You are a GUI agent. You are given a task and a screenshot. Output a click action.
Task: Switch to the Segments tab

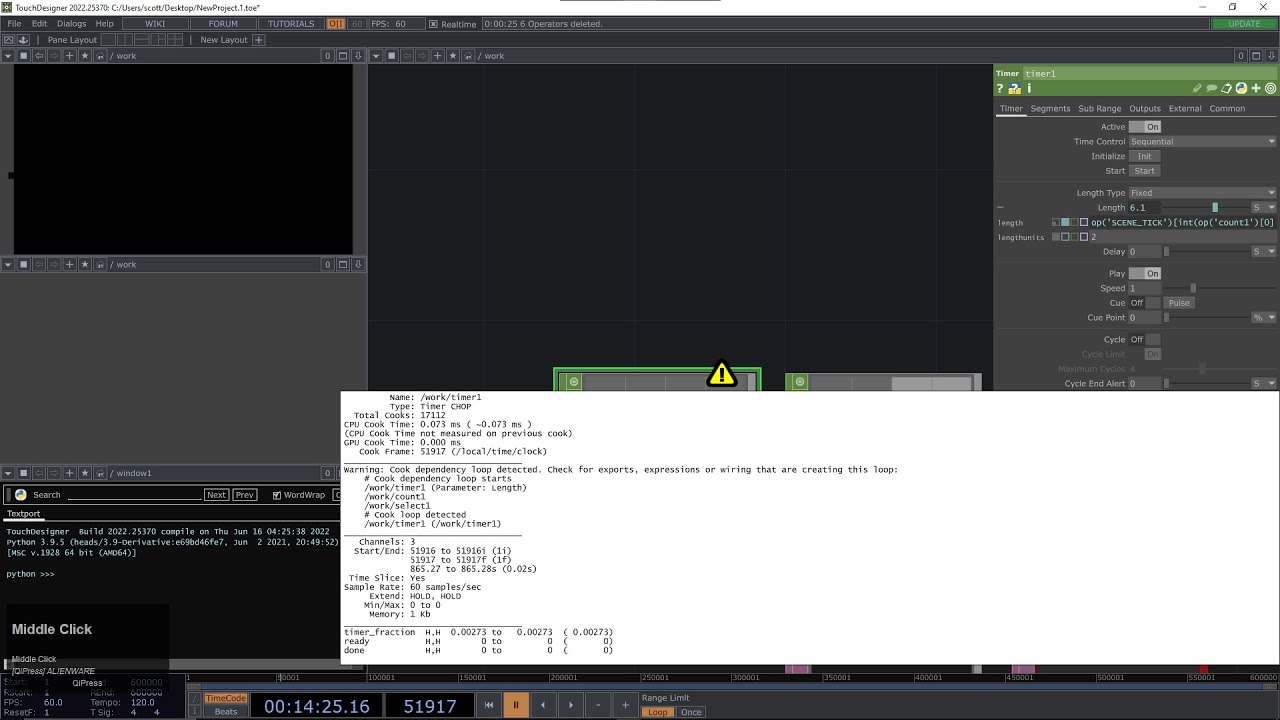[1050, 109]
